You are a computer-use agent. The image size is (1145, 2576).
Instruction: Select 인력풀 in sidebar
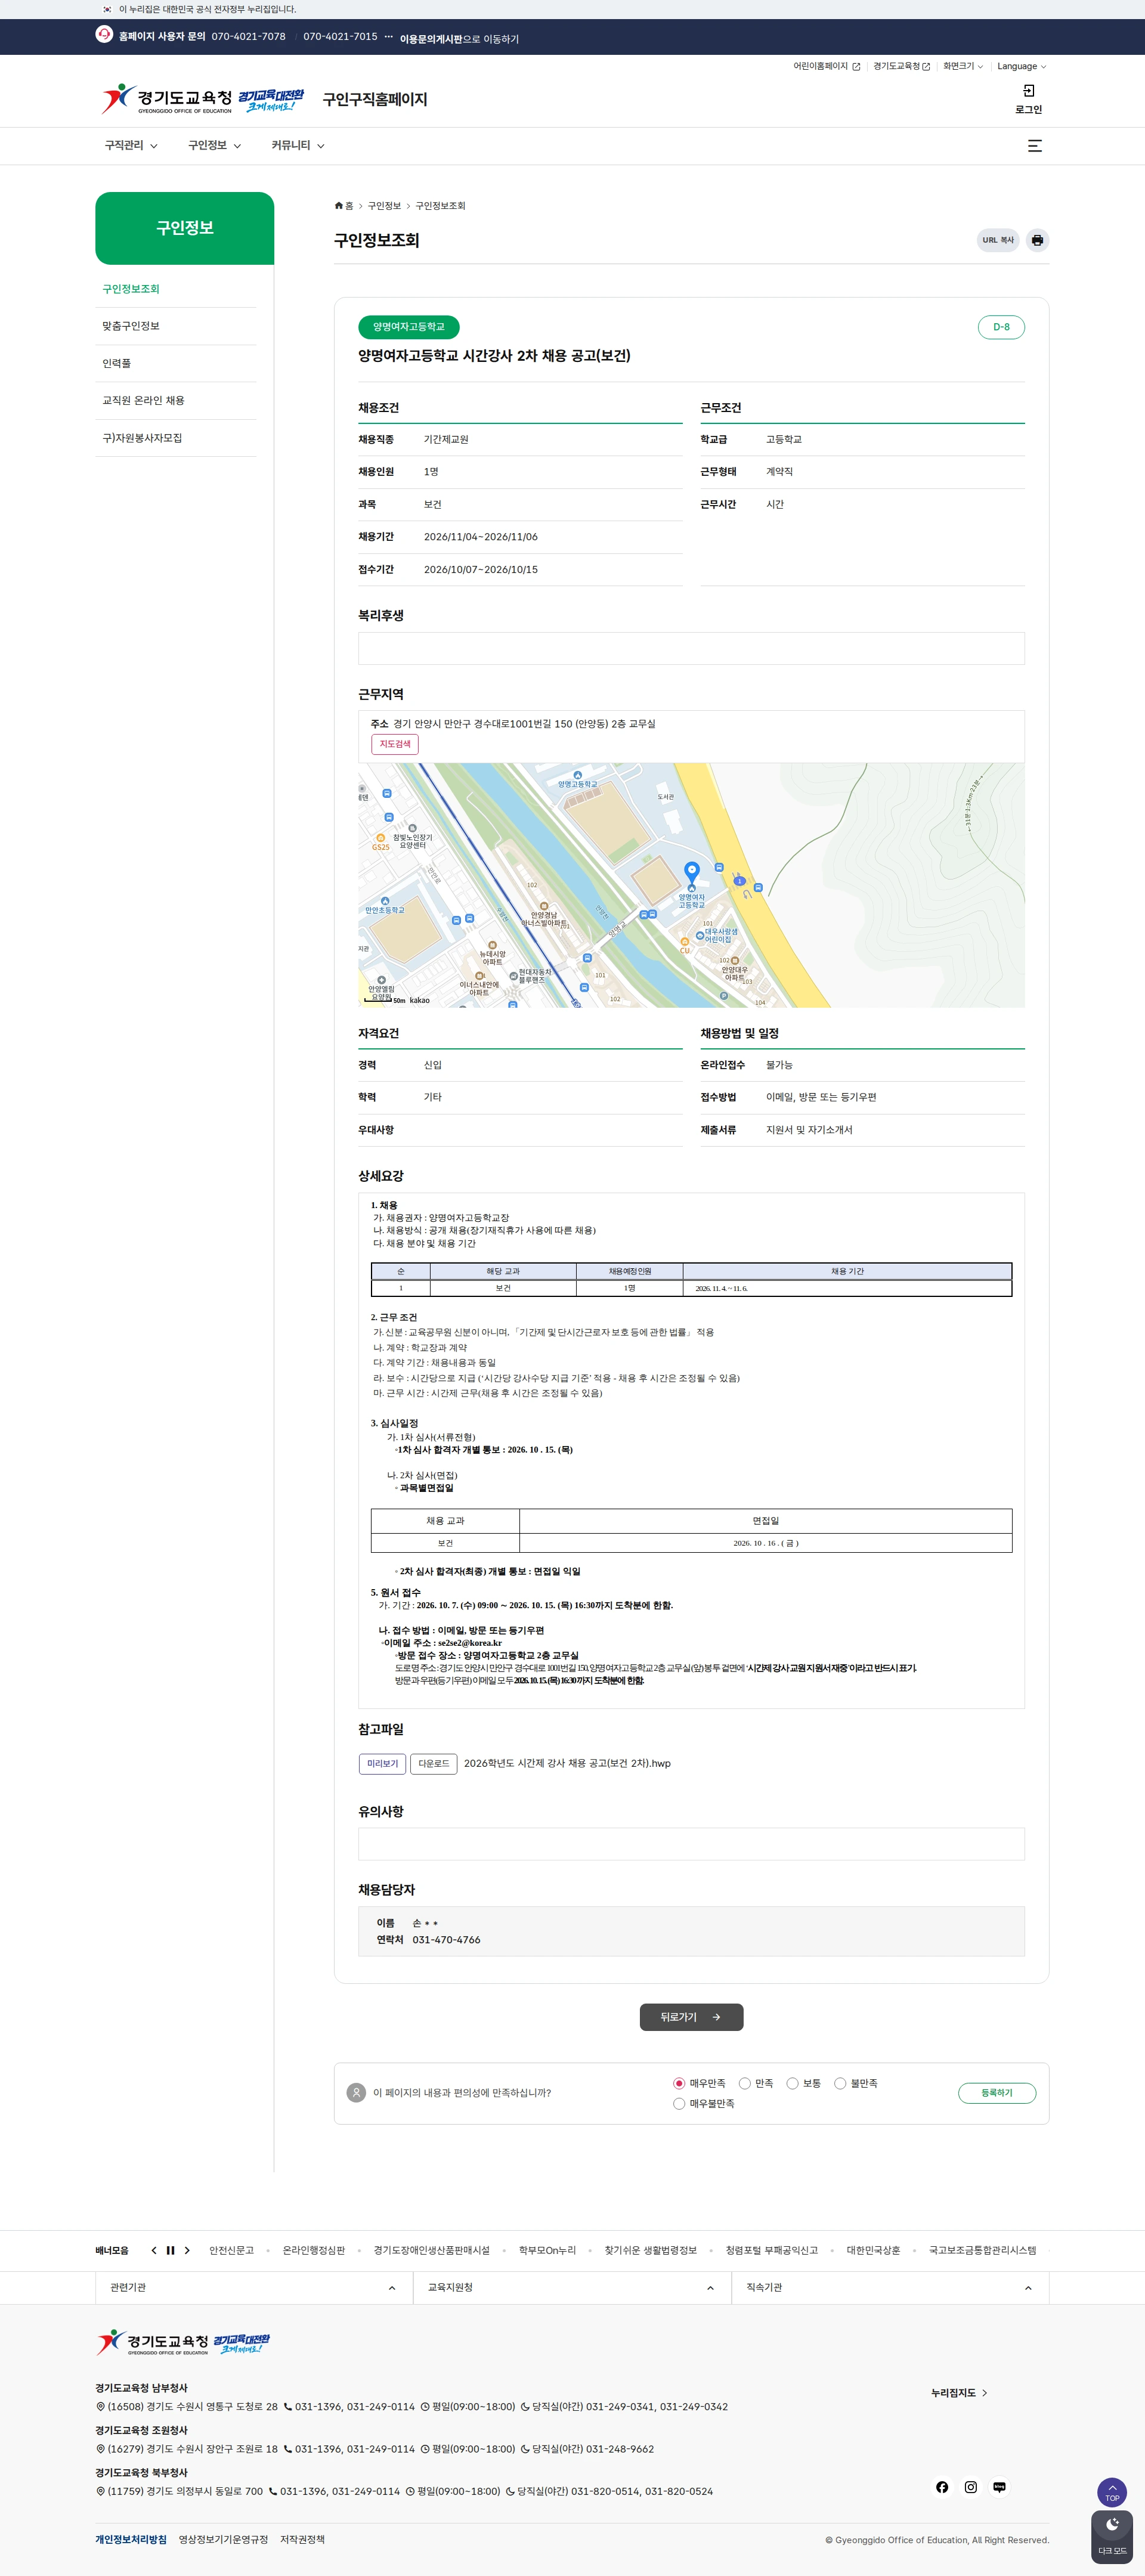[x=175, y=363]
